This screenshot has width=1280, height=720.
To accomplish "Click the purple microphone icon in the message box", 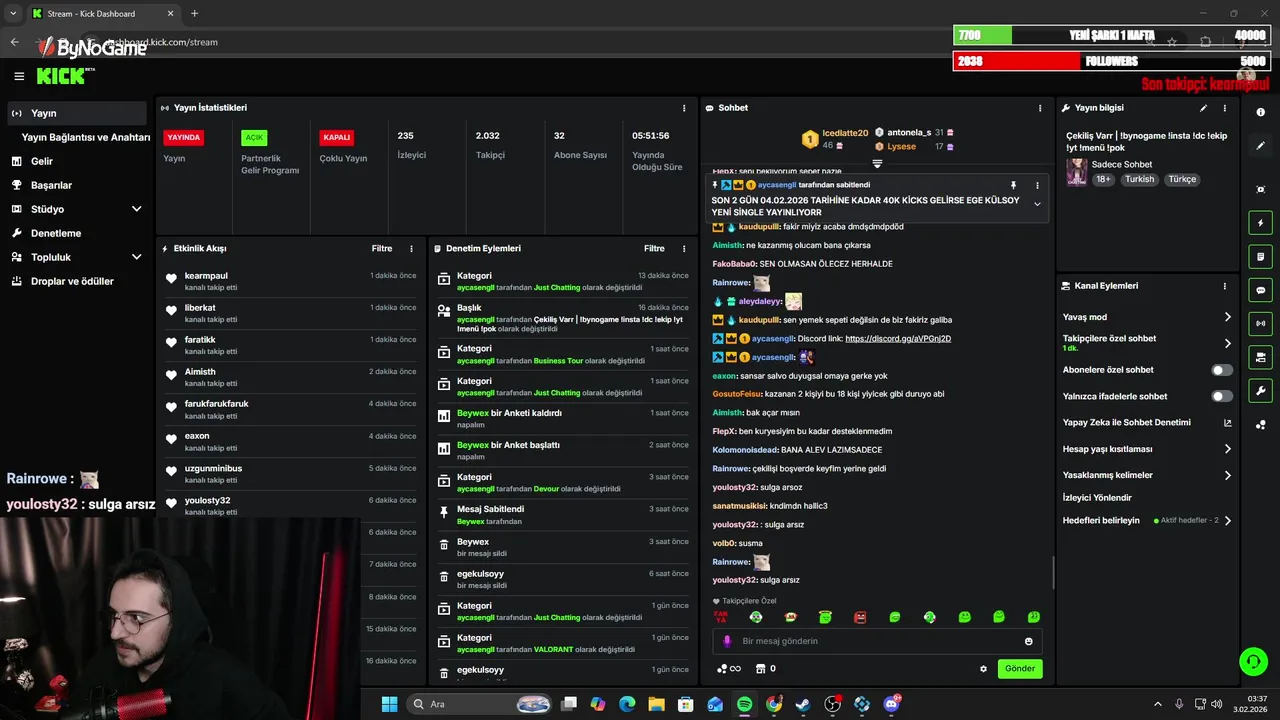I will [x=727, y=641].
